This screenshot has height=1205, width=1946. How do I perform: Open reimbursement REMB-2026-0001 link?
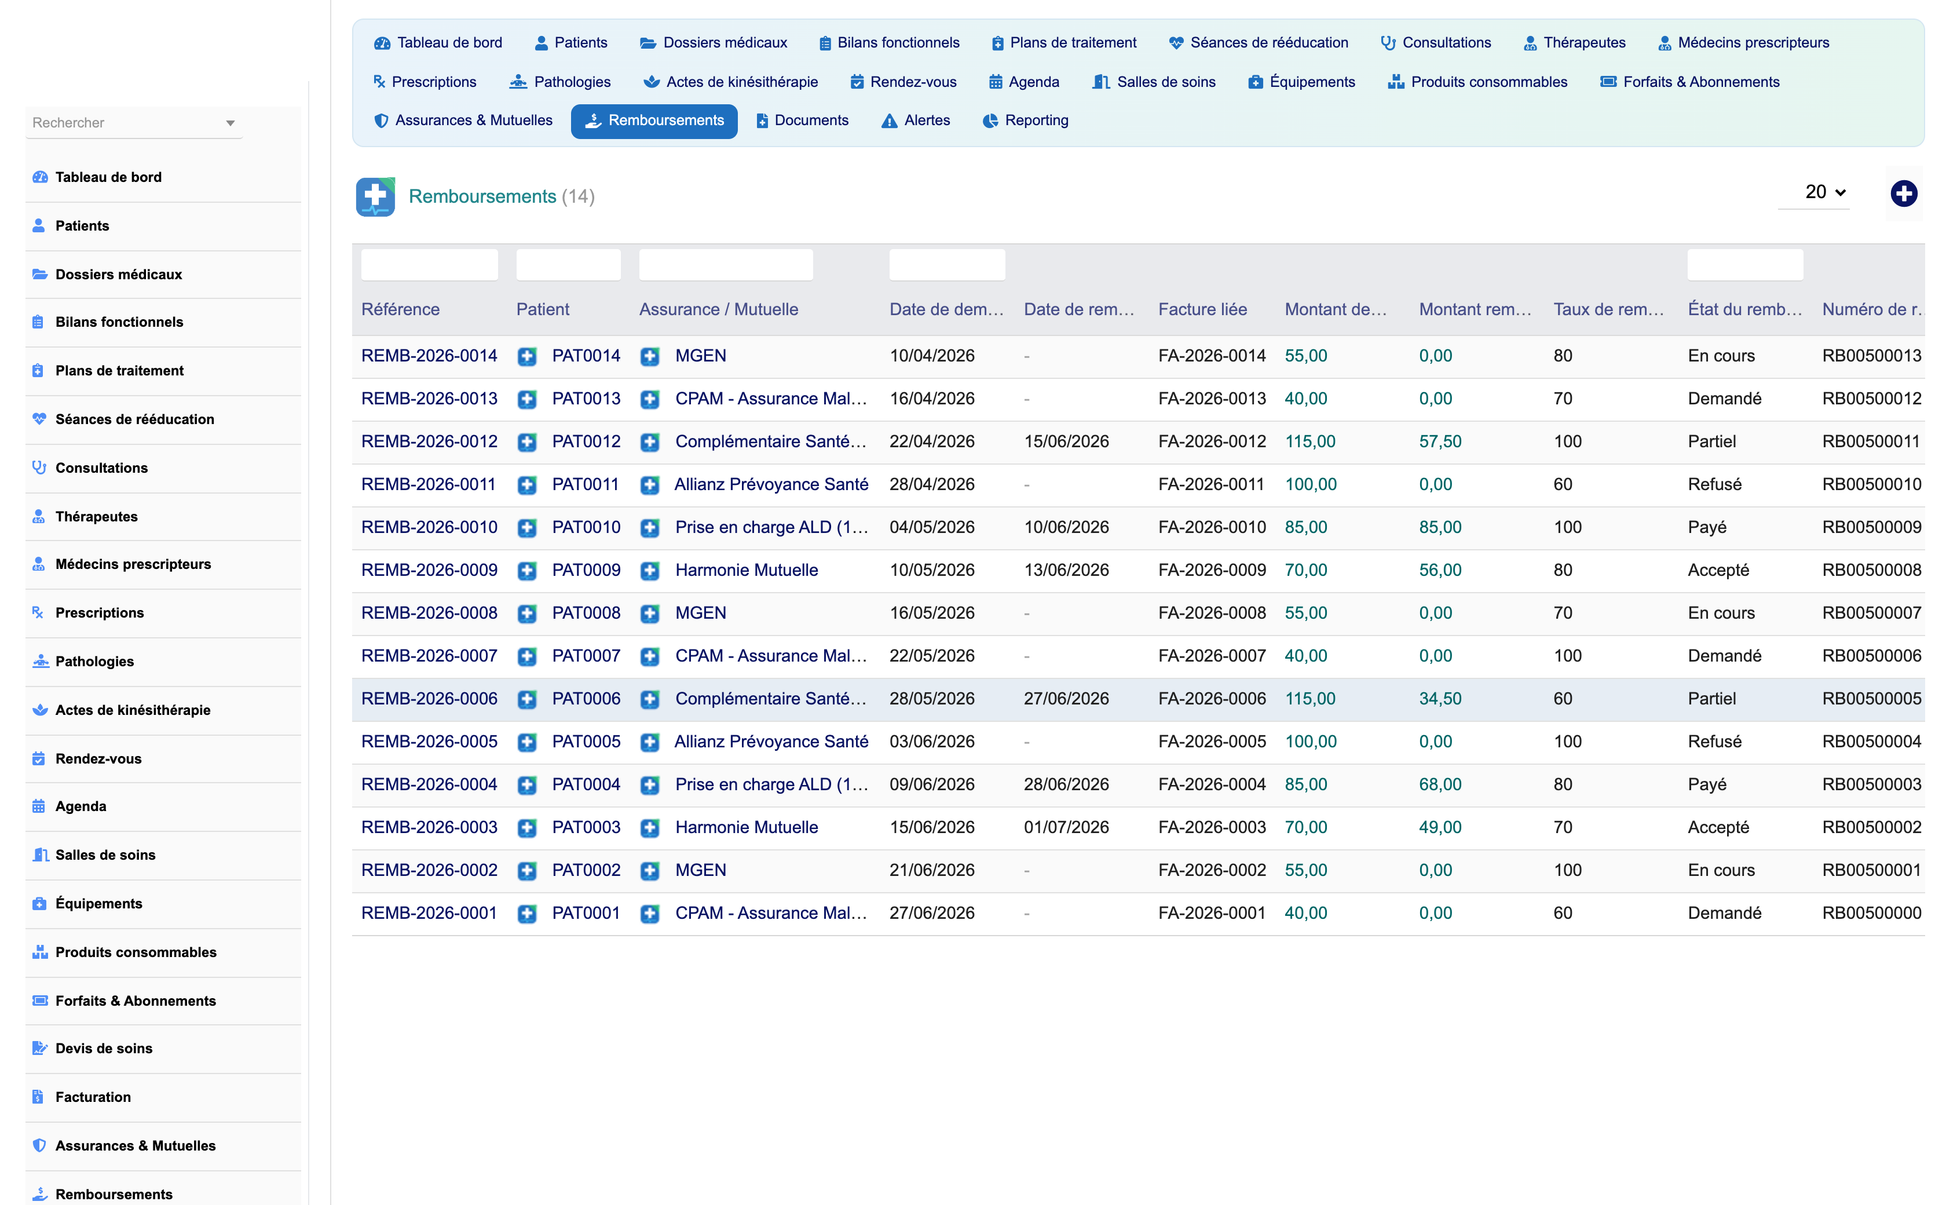(x=429, y=914)
